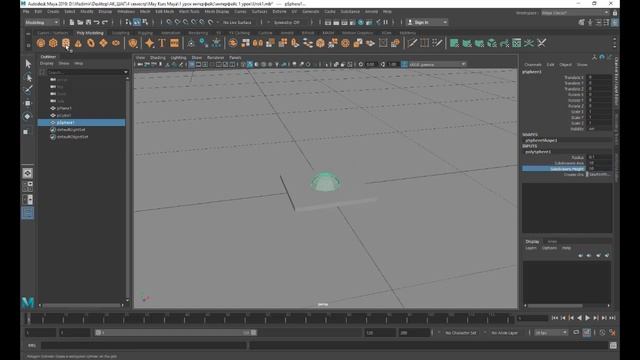This screenshot has height=360, width=640.
Task: Open the Symmetry Off dropdown
Action: pos(287,22)
